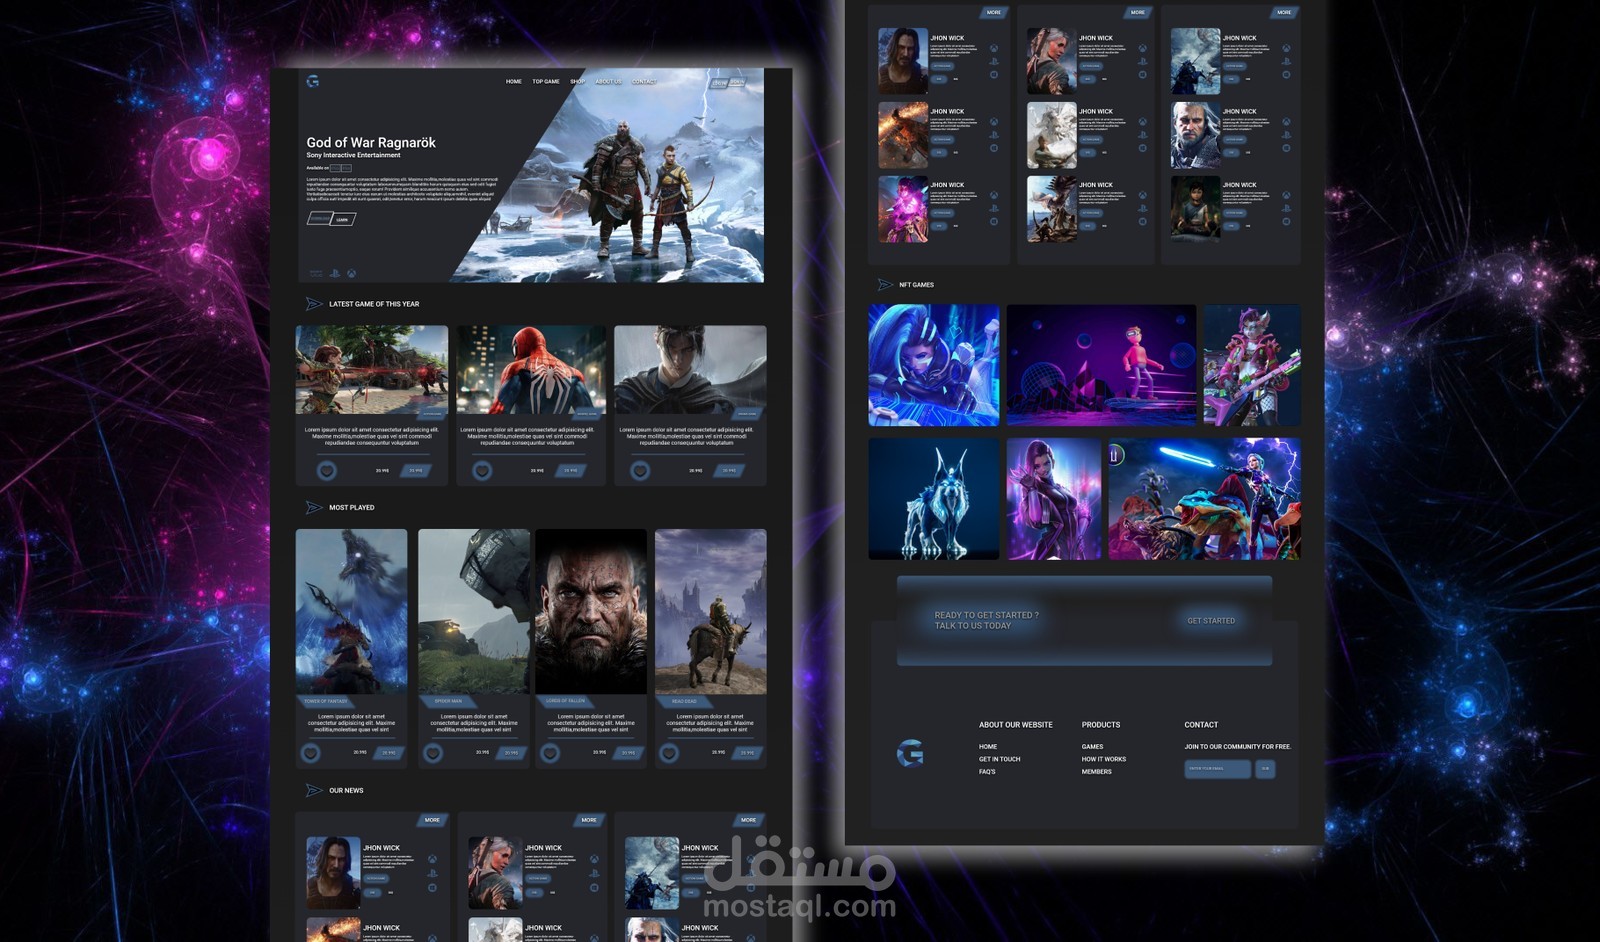This screenshot has height=942, width=1600.
Task: Click the G logo in the footer
Action: pyautogui.click(x=910, y=753)
